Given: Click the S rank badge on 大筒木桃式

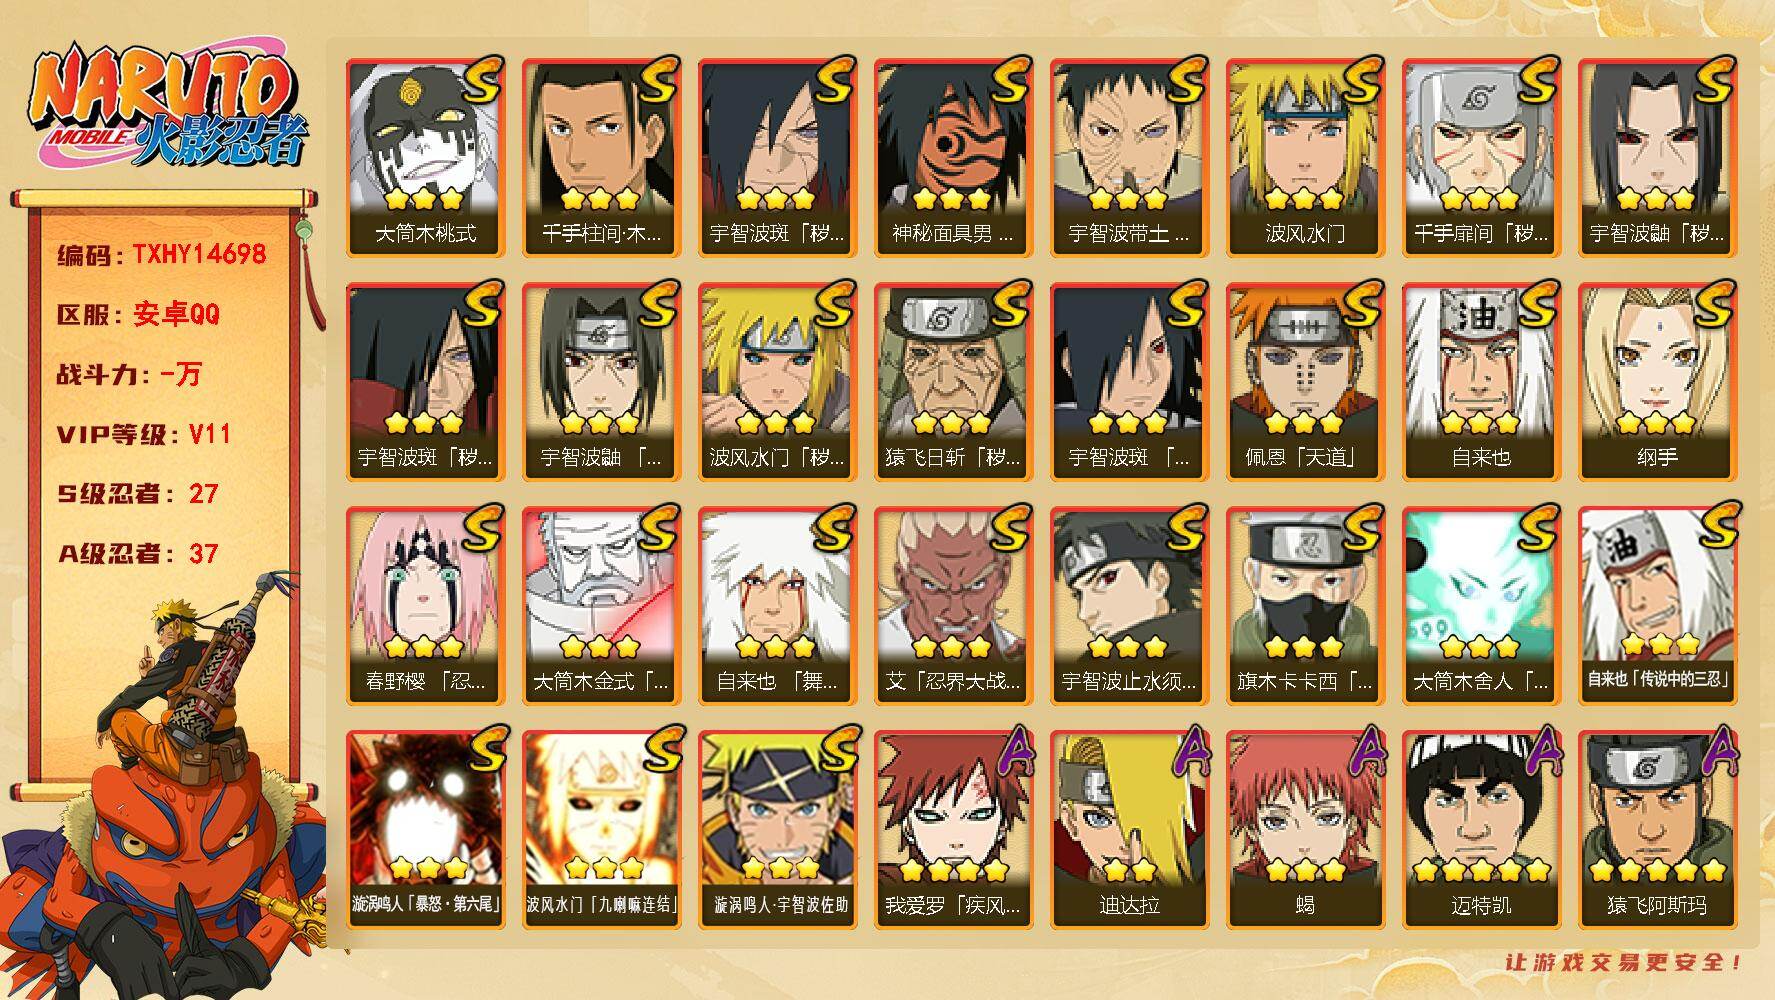Looking at the screenshot, I should pyautogui.click(x=482, y=80).
